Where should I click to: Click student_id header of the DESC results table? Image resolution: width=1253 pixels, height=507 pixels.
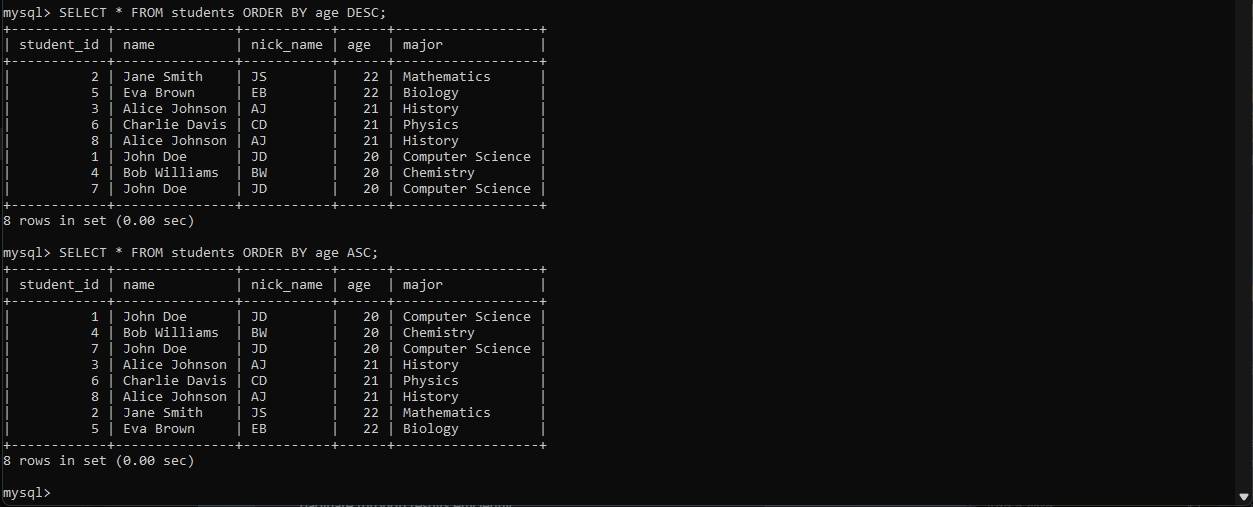click(x=59, y=45)
